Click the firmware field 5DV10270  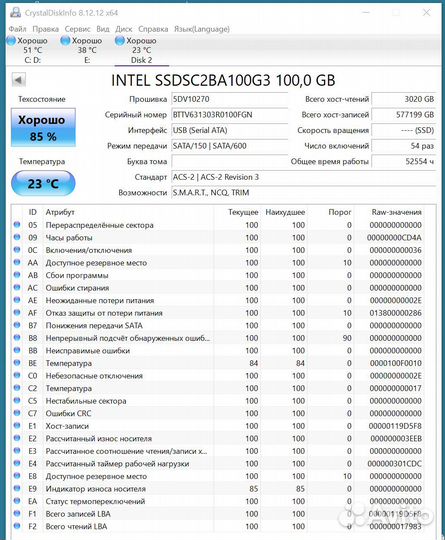pyautogui.click(x=229, y=99)
